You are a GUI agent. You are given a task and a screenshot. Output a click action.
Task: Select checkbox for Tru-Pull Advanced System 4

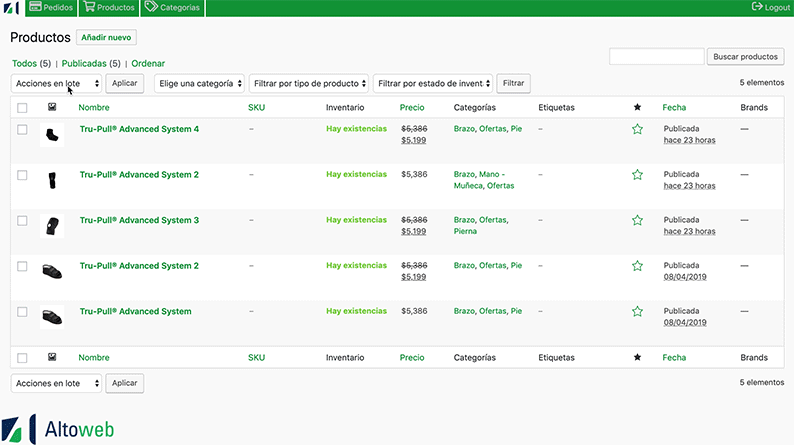pos(22,130)
